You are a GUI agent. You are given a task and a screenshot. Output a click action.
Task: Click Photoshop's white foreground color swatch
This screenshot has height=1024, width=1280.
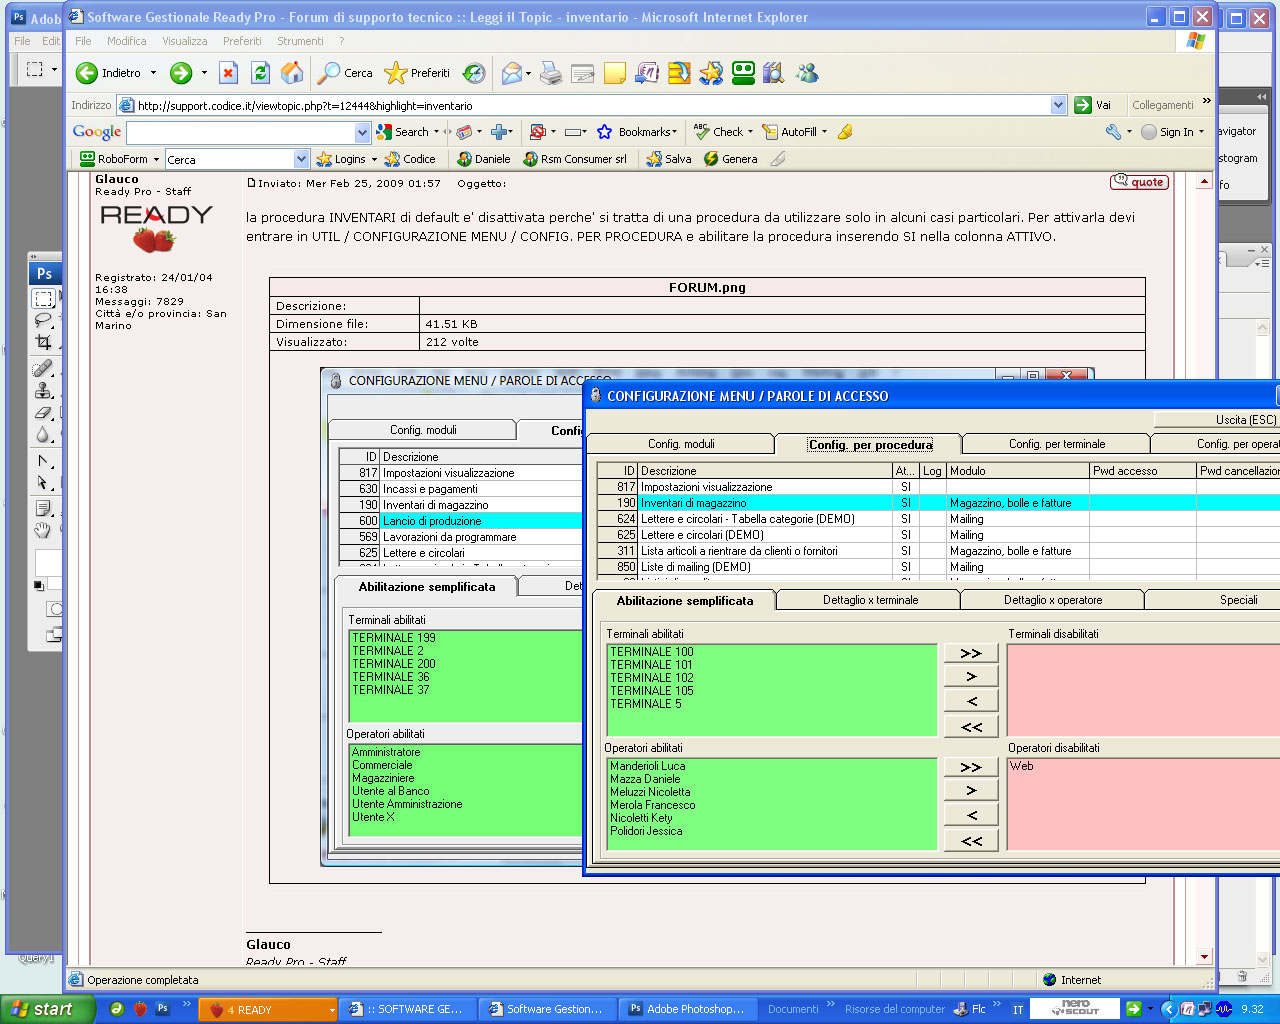(48, 563)
